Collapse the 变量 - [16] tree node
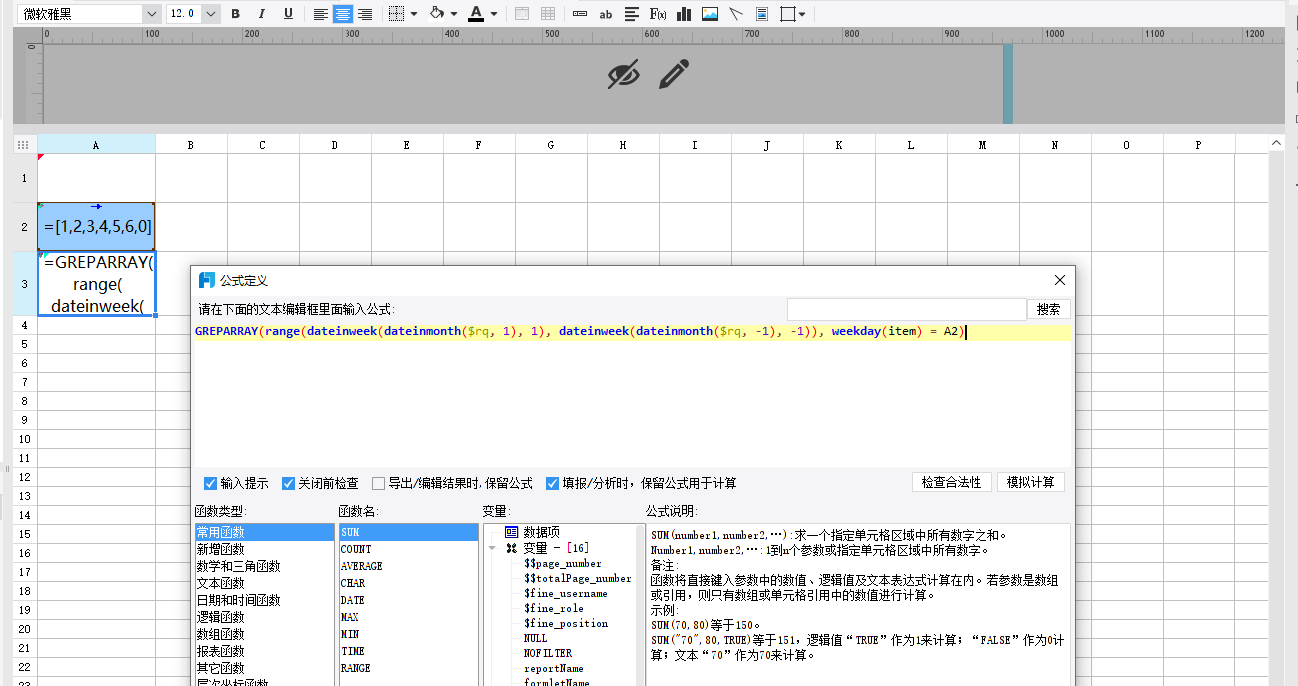This screenshot has width=1298, height=686. pyautogui.click(x=492, y=548)
